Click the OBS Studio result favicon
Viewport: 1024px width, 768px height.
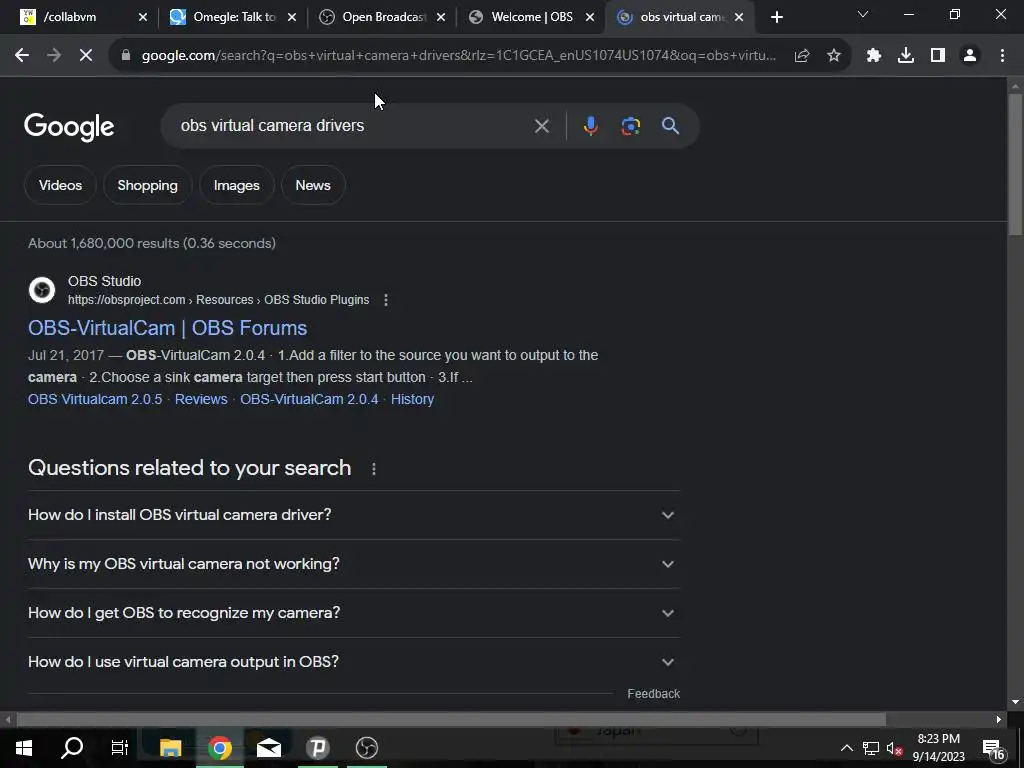click(42, 290)
